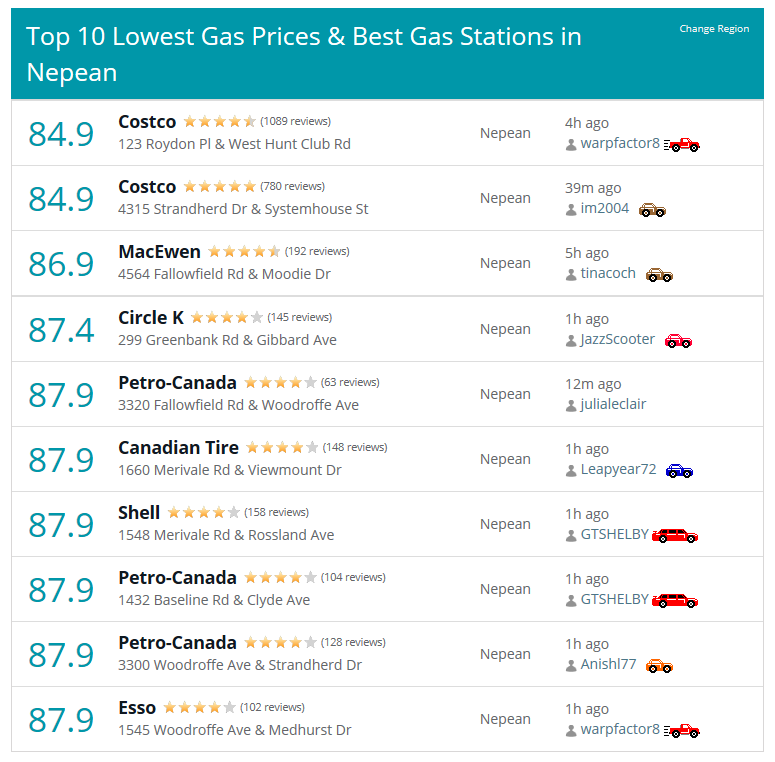Click the red car icon beside JazzScooter

coord(678,341)
